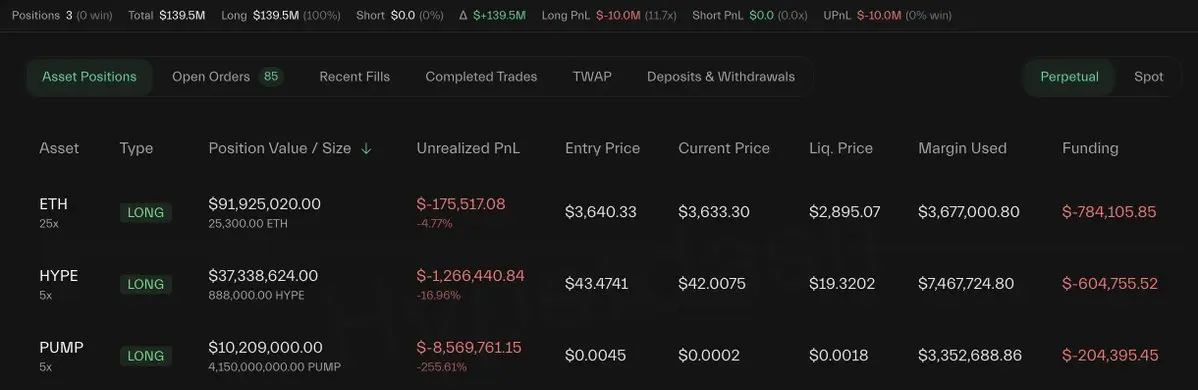Screen dimensions: 1198x390
Task: Click the PUMP asset name
Action: [x=61, y=348]
